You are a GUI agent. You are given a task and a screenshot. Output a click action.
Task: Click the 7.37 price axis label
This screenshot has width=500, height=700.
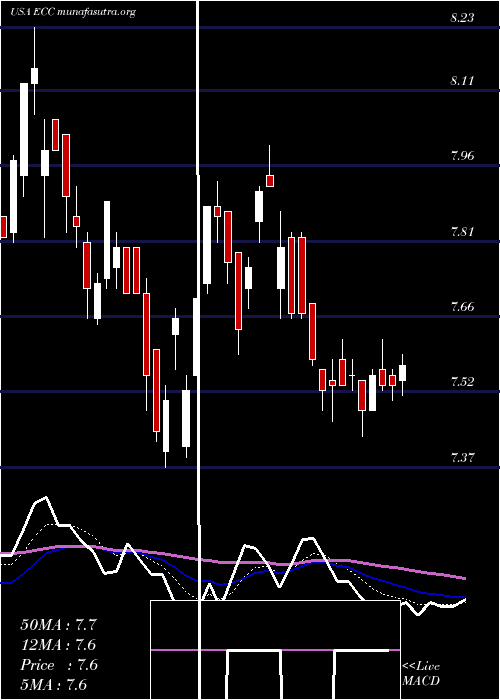pos(462,458)
